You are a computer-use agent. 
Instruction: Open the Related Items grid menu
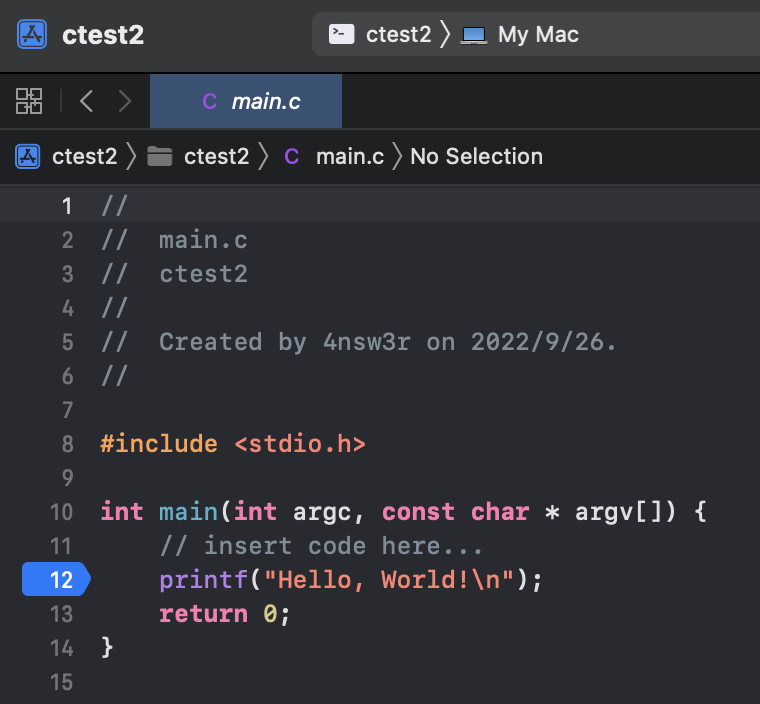(x=29, y=101)
